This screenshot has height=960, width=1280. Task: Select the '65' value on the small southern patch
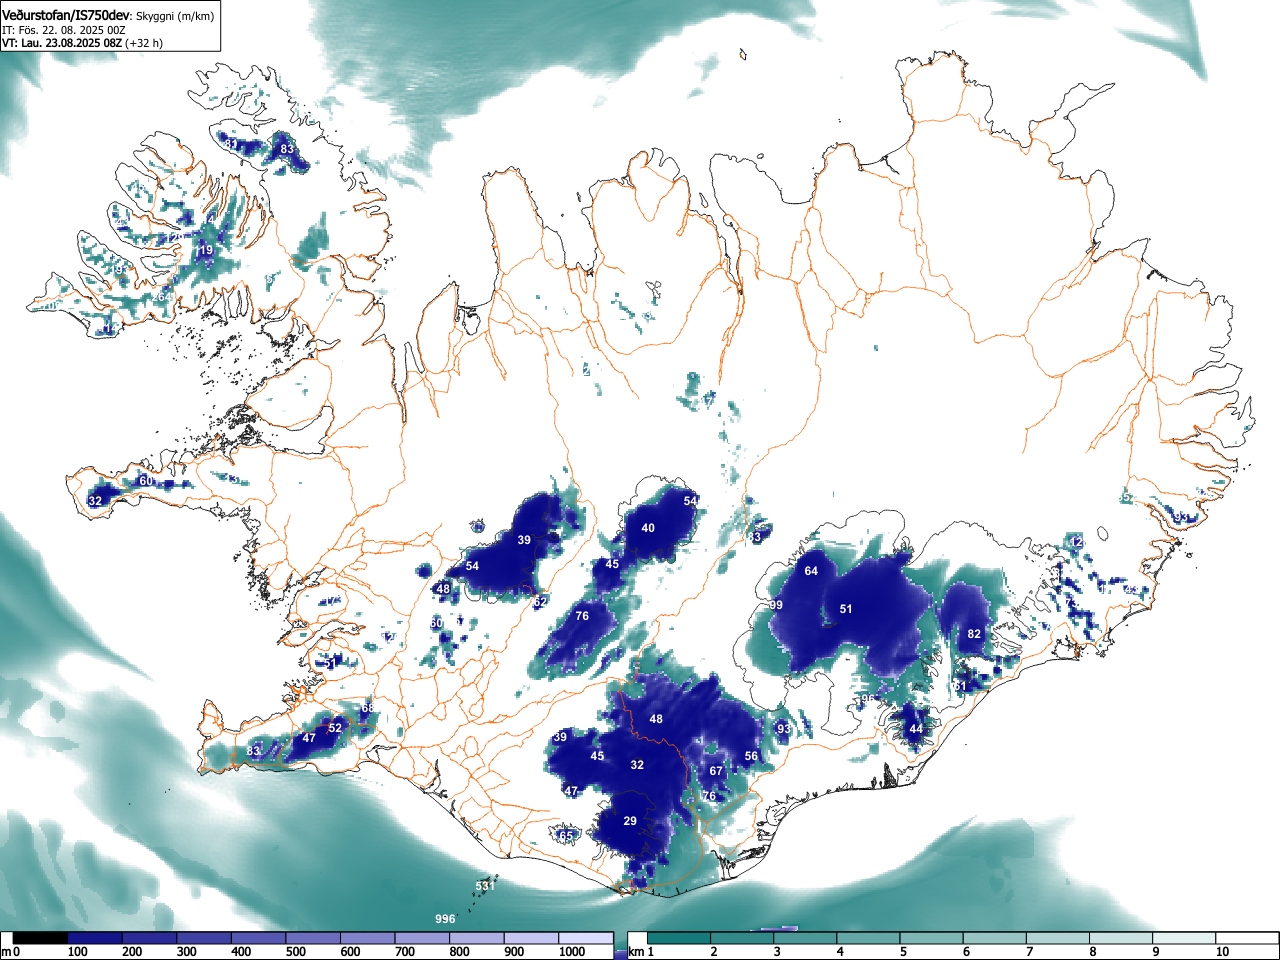pyautogui.click(x=567, y=836)
